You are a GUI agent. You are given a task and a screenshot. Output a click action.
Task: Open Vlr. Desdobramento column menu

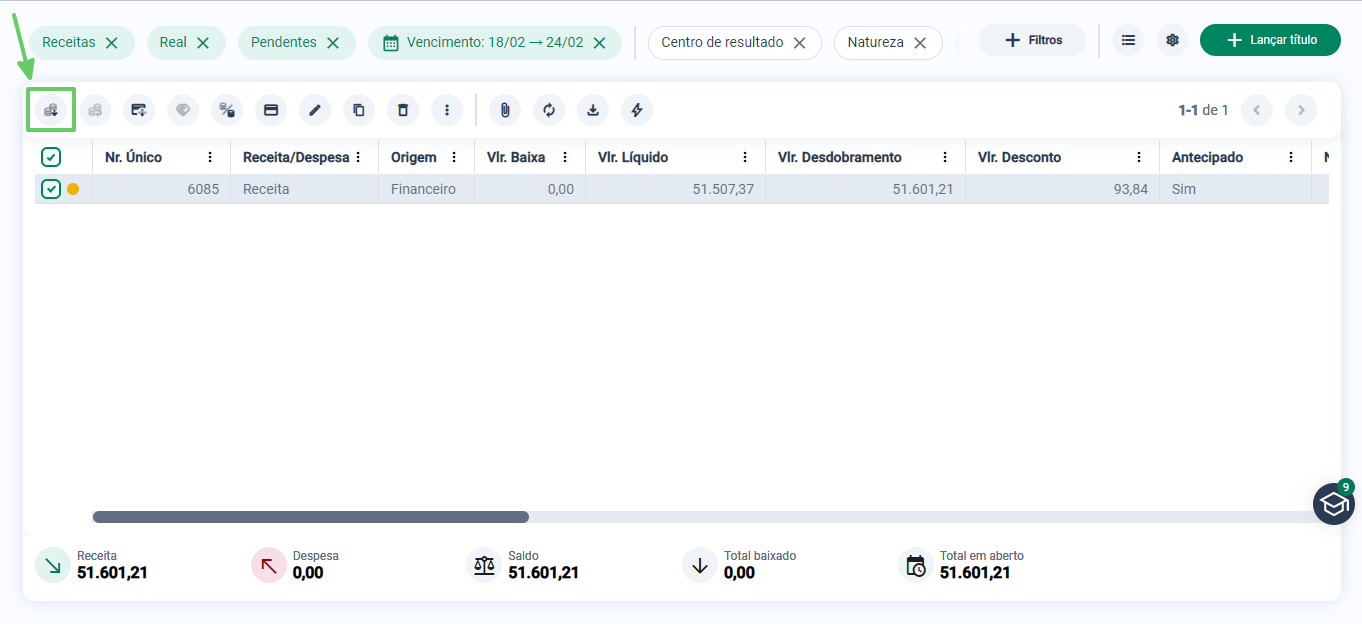pyautogui.click(x=945, y=157)
